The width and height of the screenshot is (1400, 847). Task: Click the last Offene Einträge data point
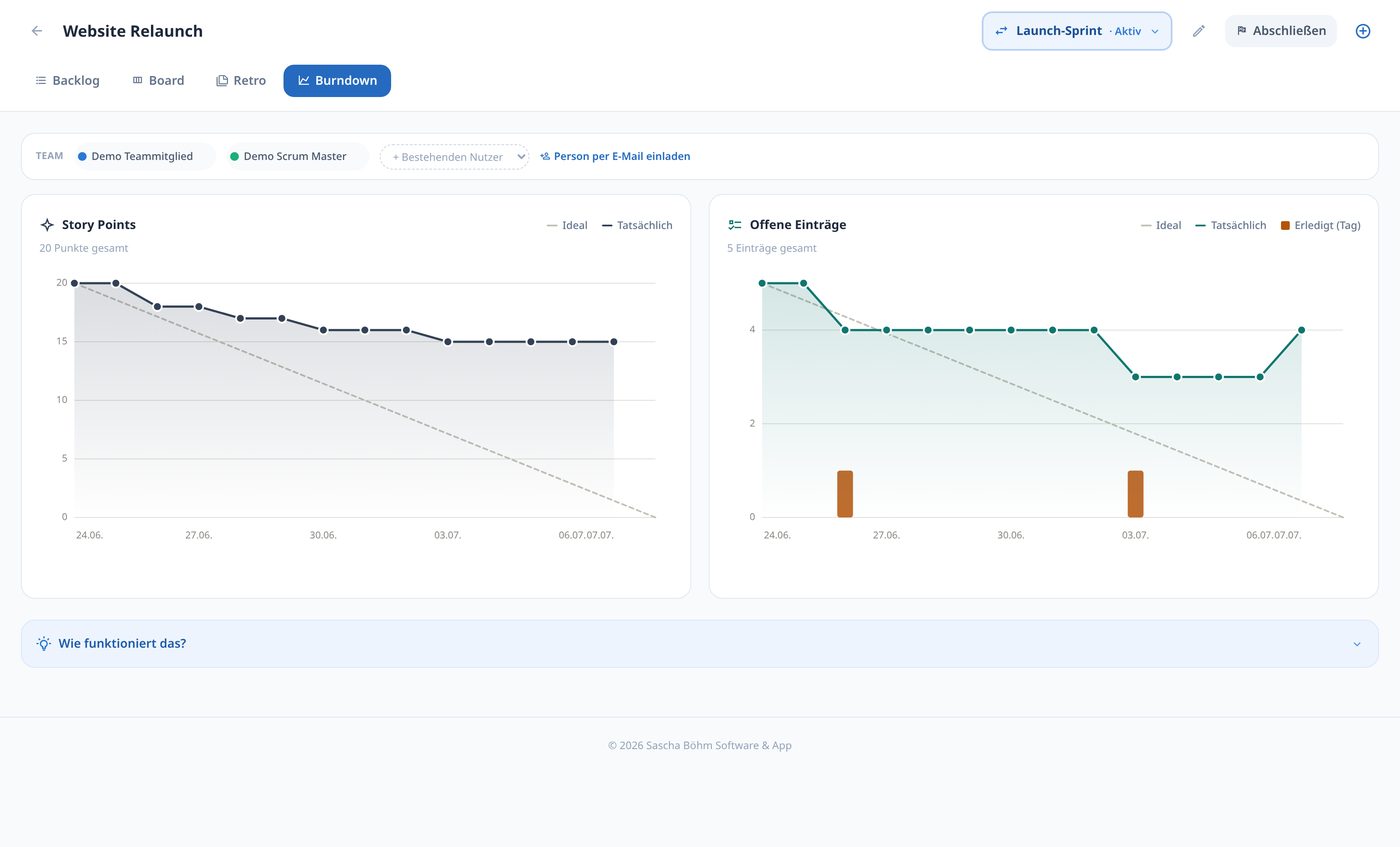tap(1301, 330)
